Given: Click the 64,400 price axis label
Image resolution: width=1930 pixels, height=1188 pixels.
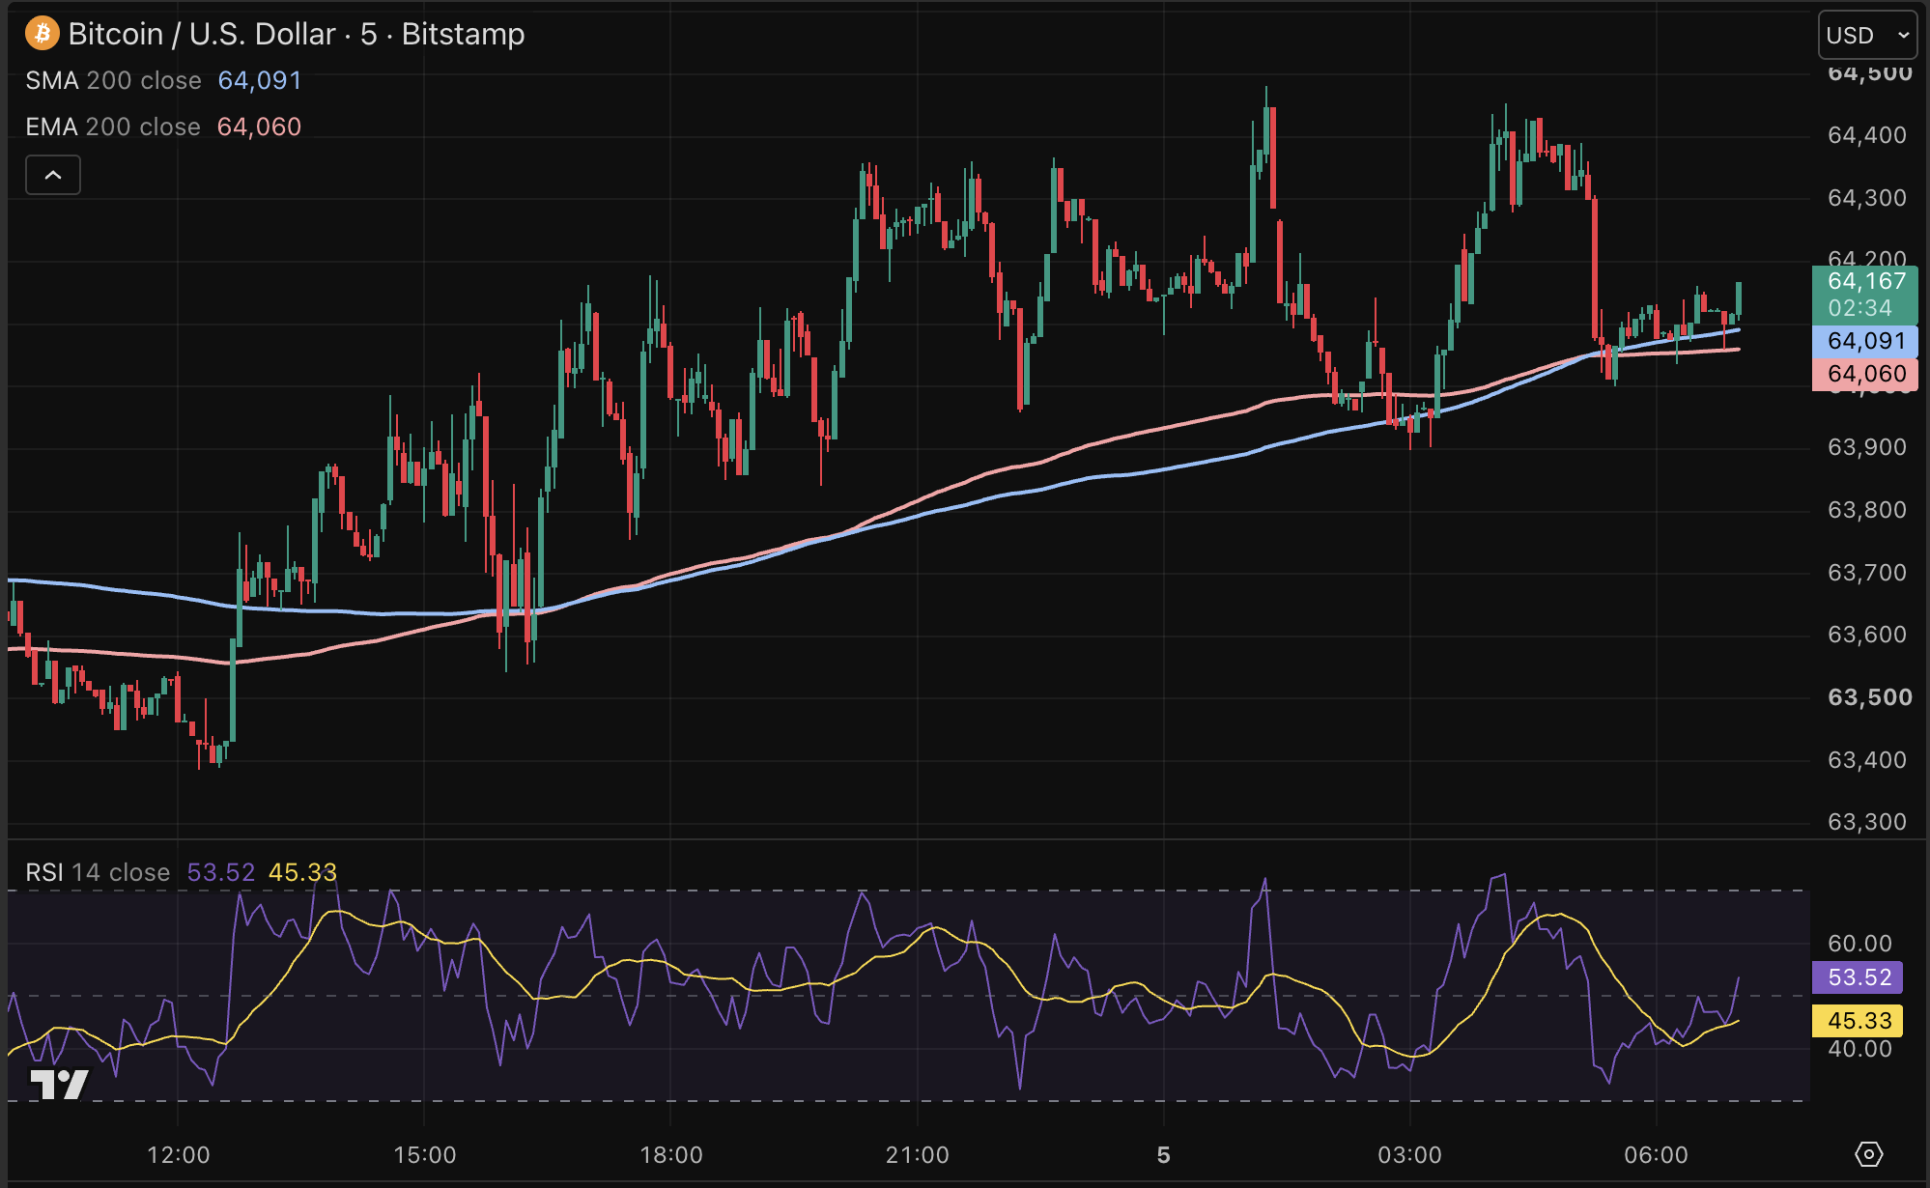Looking at the screenshot, I should (x=1867, y=135).
